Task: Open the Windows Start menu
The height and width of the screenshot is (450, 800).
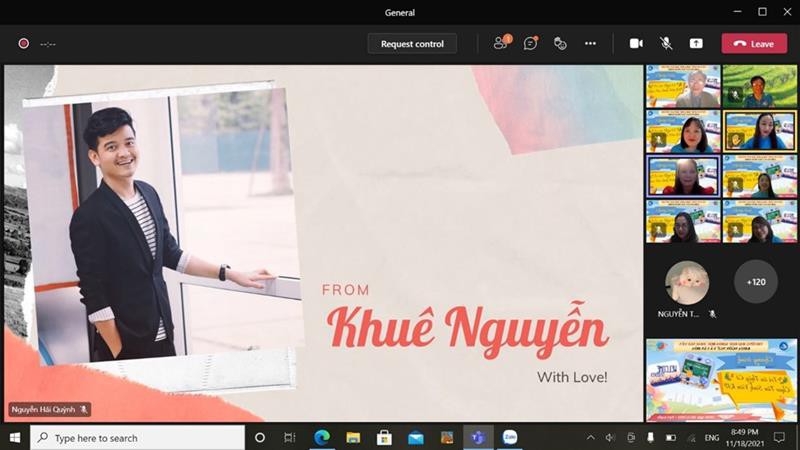Action: [x=14, y=438]
